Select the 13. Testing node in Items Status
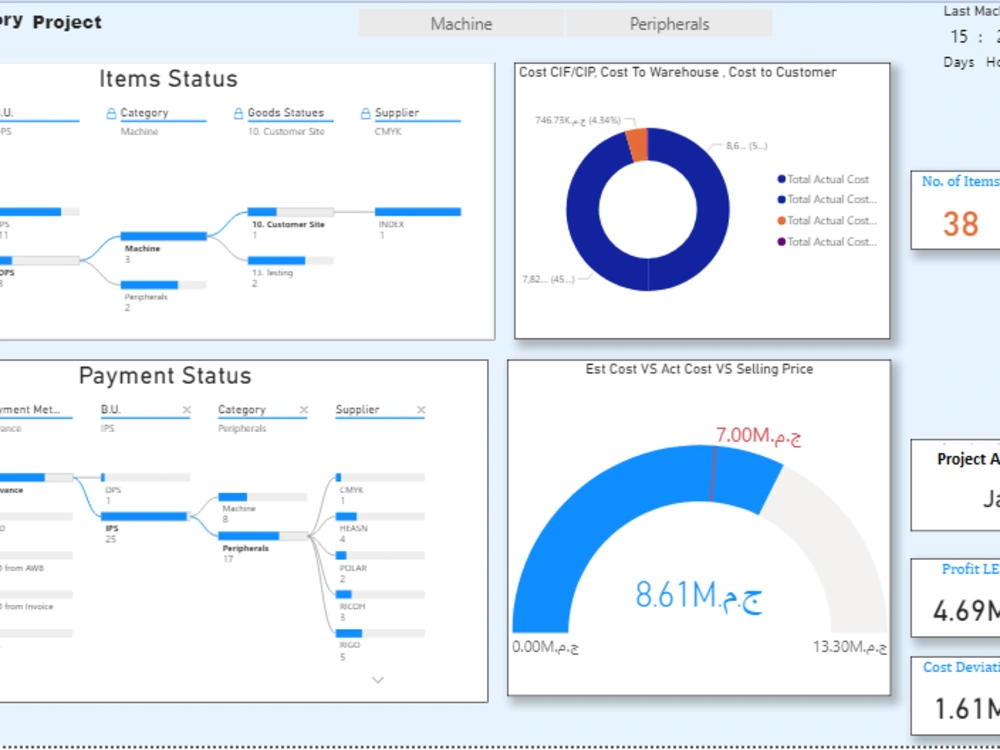1000x750 pixels. [x=290, y=260]
